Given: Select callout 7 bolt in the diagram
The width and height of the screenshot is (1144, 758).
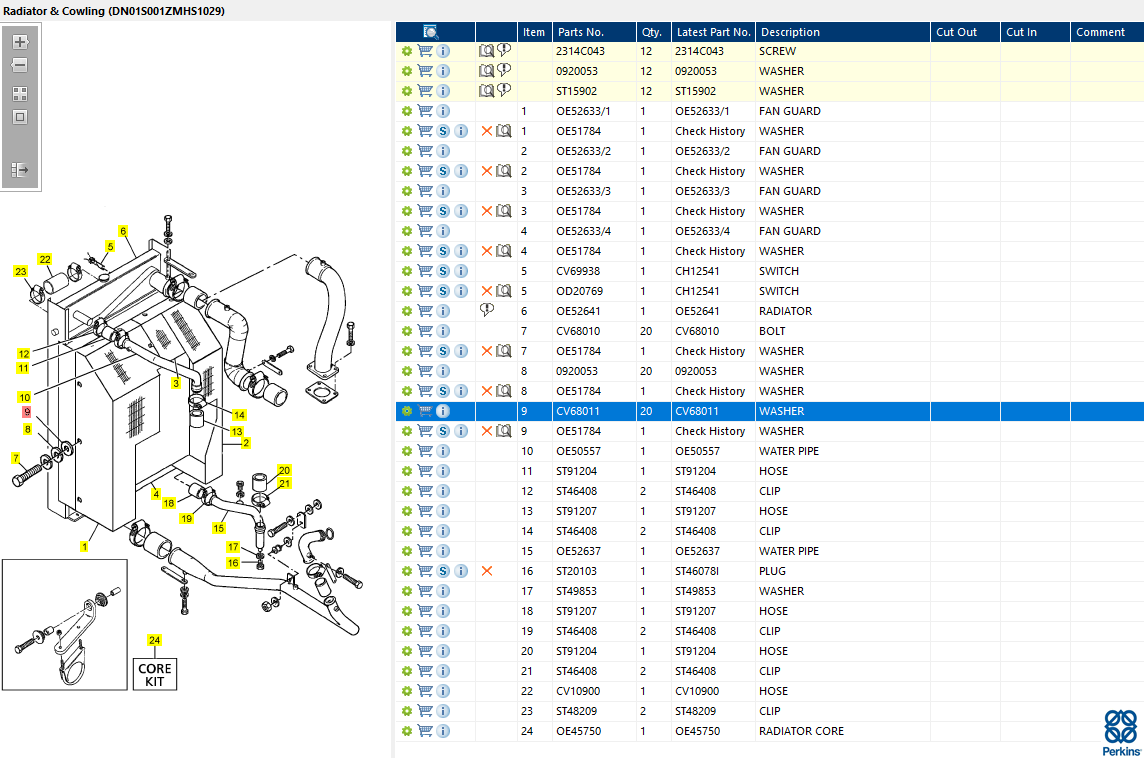Looking at the screenshot, I should coord(15,458).
